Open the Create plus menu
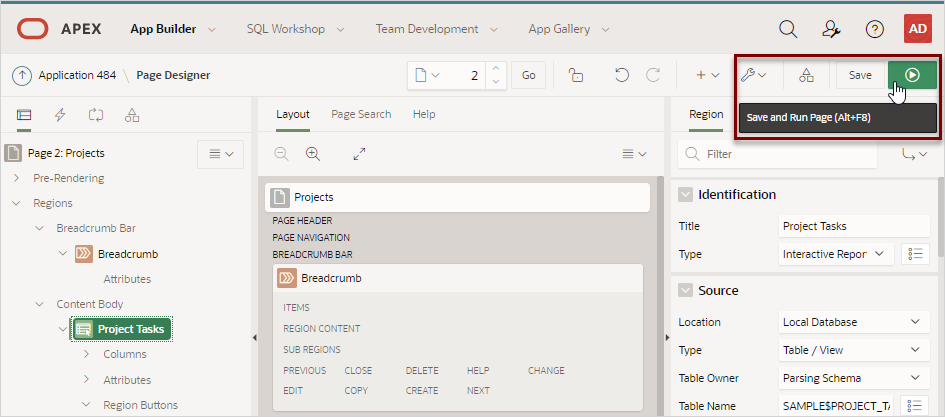 click(x=708, y=75)
